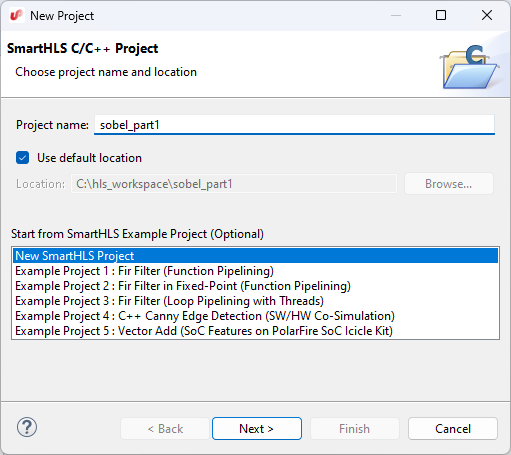
Task: Click the SmartHLS logo in the title bar
Action: 16,15
